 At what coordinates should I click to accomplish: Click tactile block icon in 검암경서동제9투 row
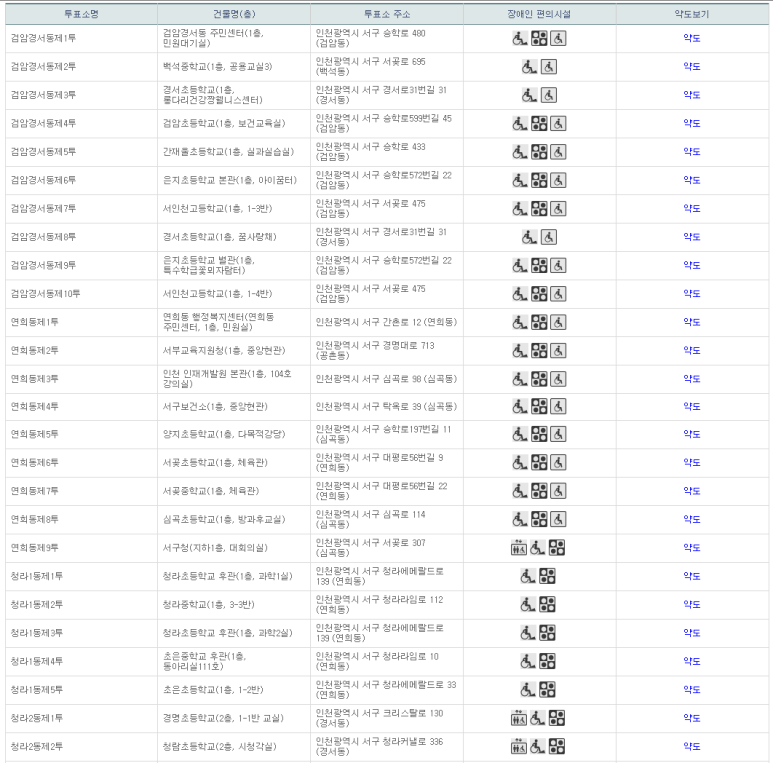pos(539,265)
